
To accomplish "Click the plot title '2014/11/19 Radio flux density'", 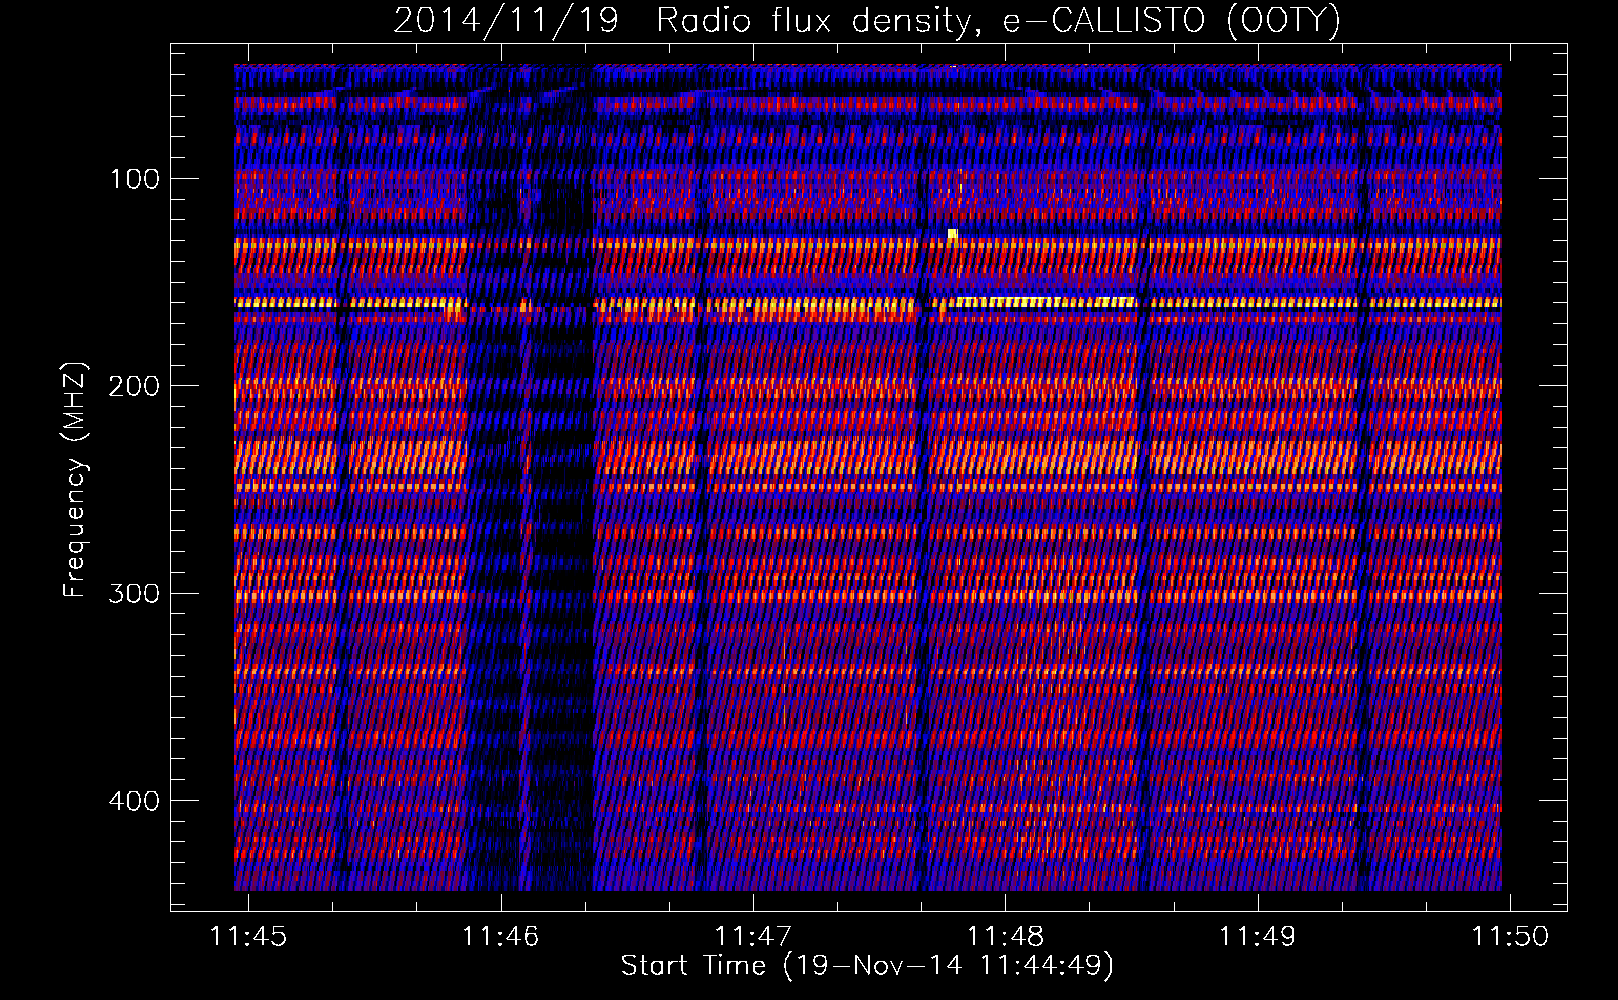I will 682,21.
